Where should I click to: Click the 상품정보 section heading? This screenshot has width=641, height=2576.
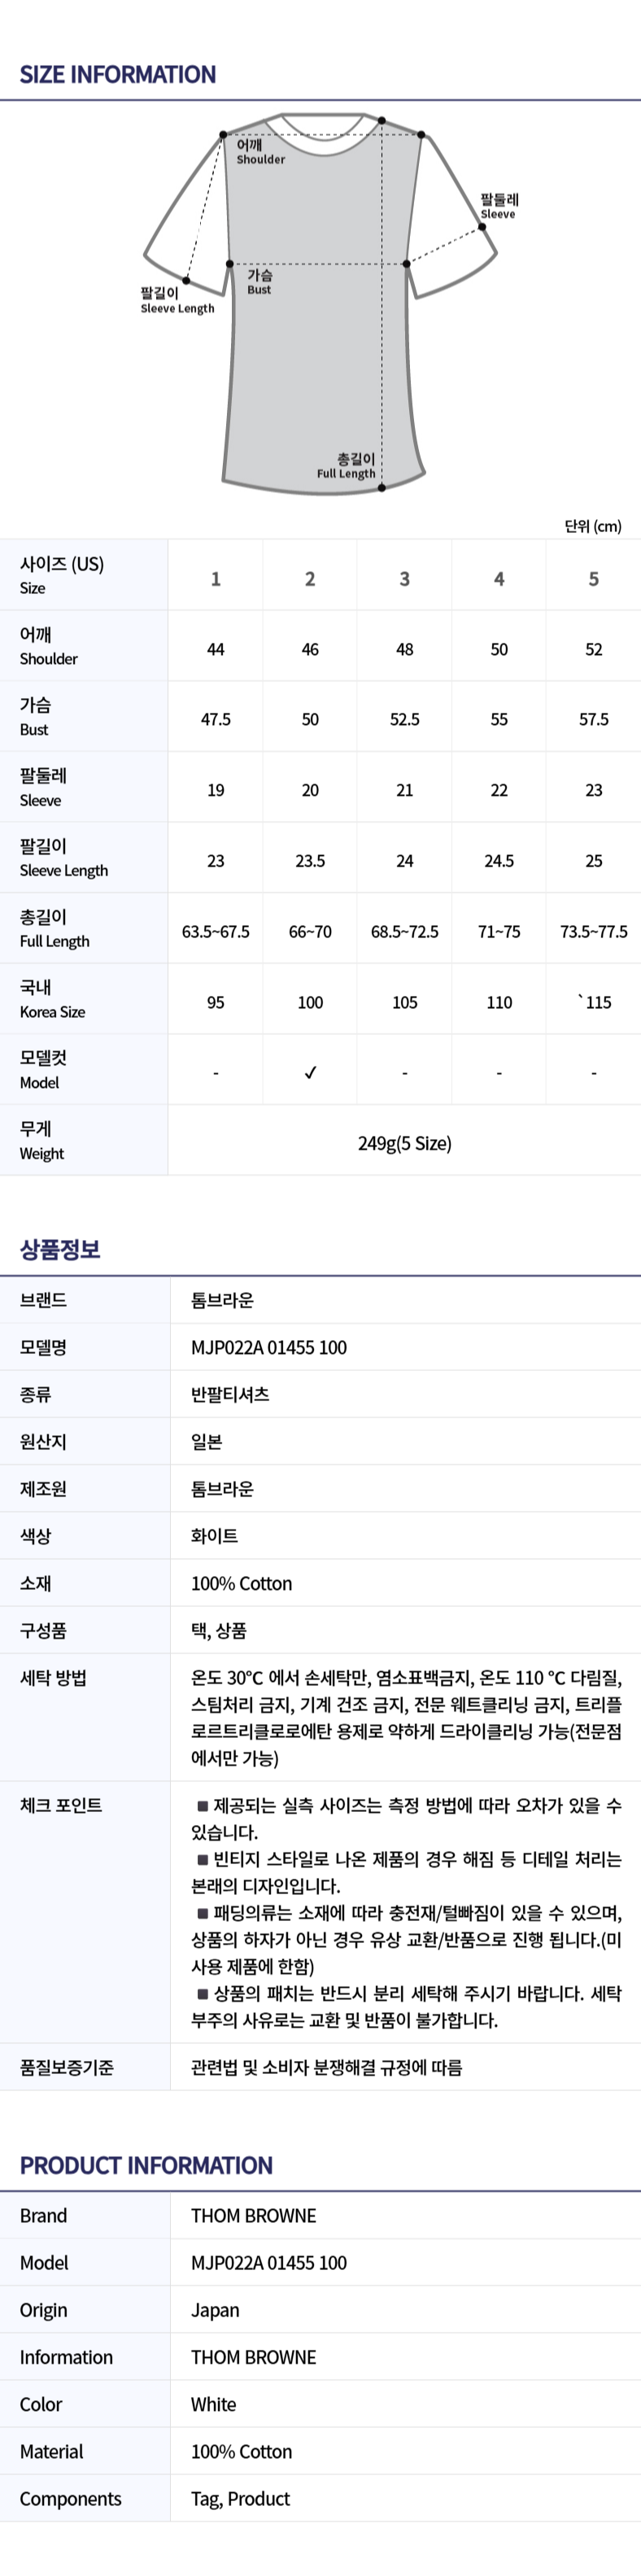(60, 1249)
